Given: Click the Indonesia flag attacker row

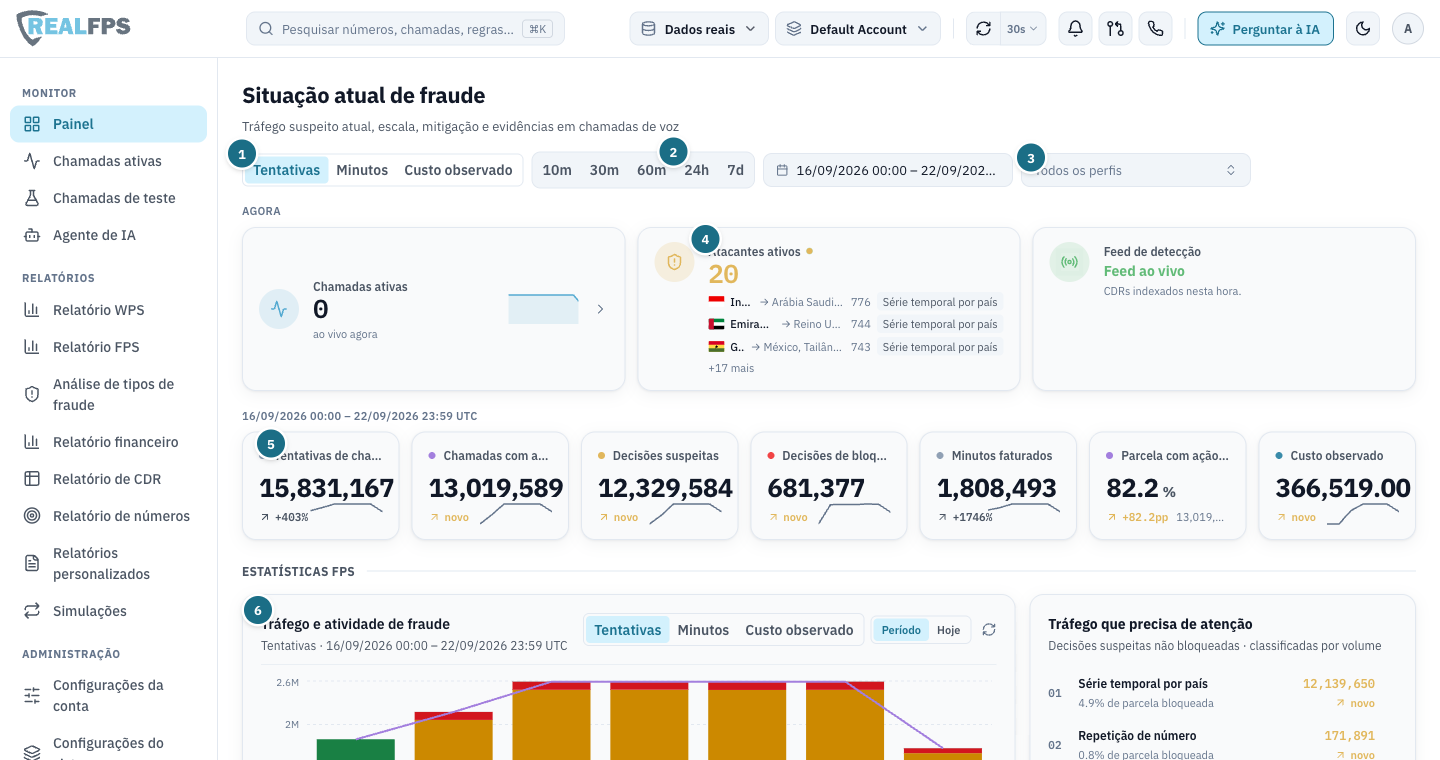Looking at the screenshot, I should (855, 301).
